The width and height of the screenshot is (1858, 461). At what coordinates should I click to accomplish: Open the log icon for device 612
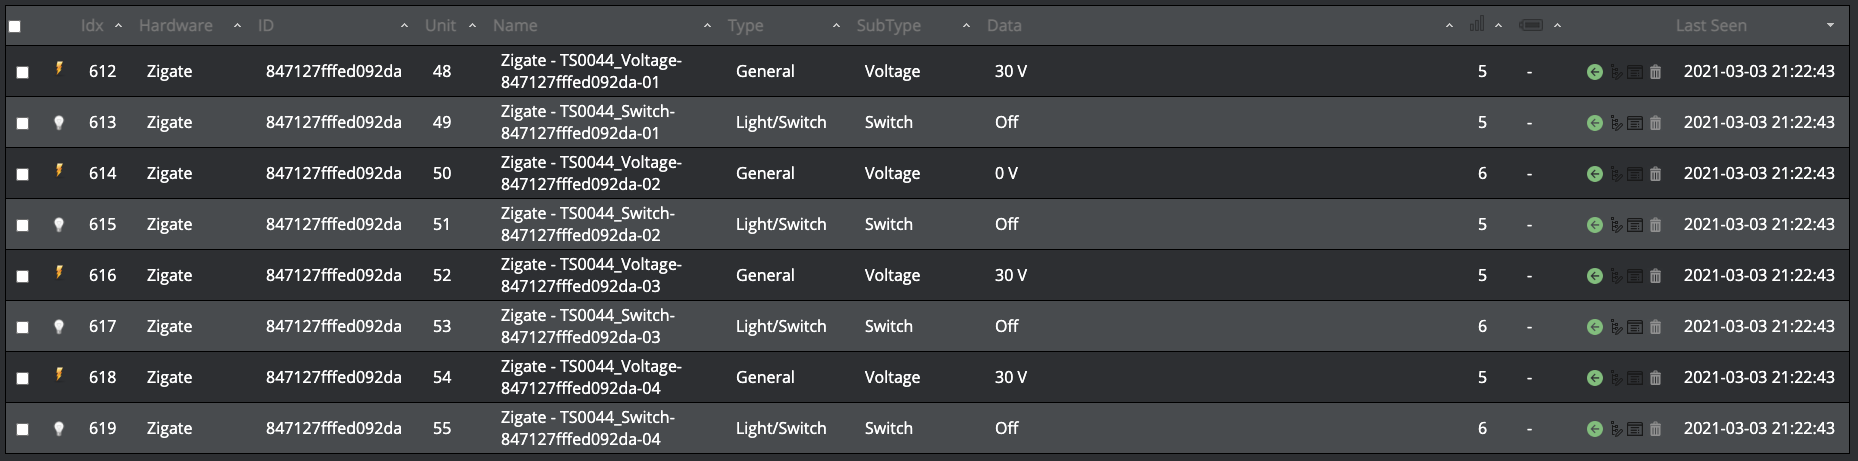[1635, 72]
